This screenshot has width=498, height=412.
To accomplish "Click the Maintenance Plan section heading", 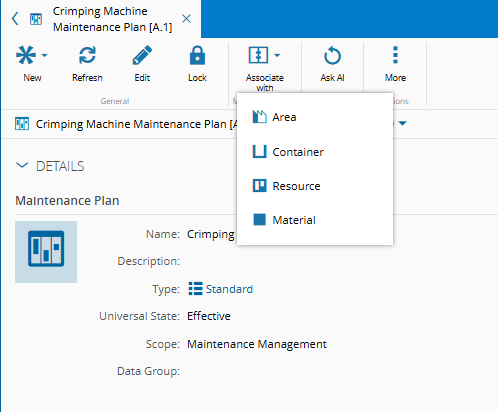I will 67,201.
